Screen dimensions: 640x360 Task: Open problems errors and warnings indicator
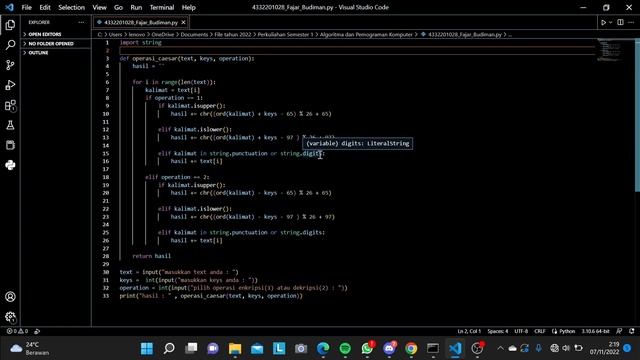pyautogui.click(x=17, y=331)
